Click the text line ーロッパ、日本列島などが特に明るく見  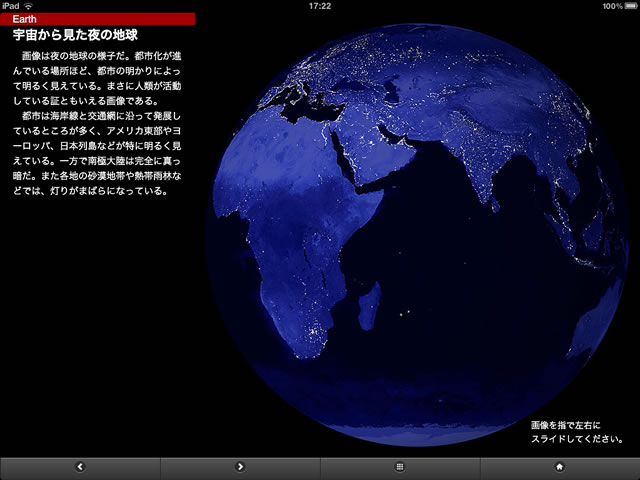[x=97, y=146]
